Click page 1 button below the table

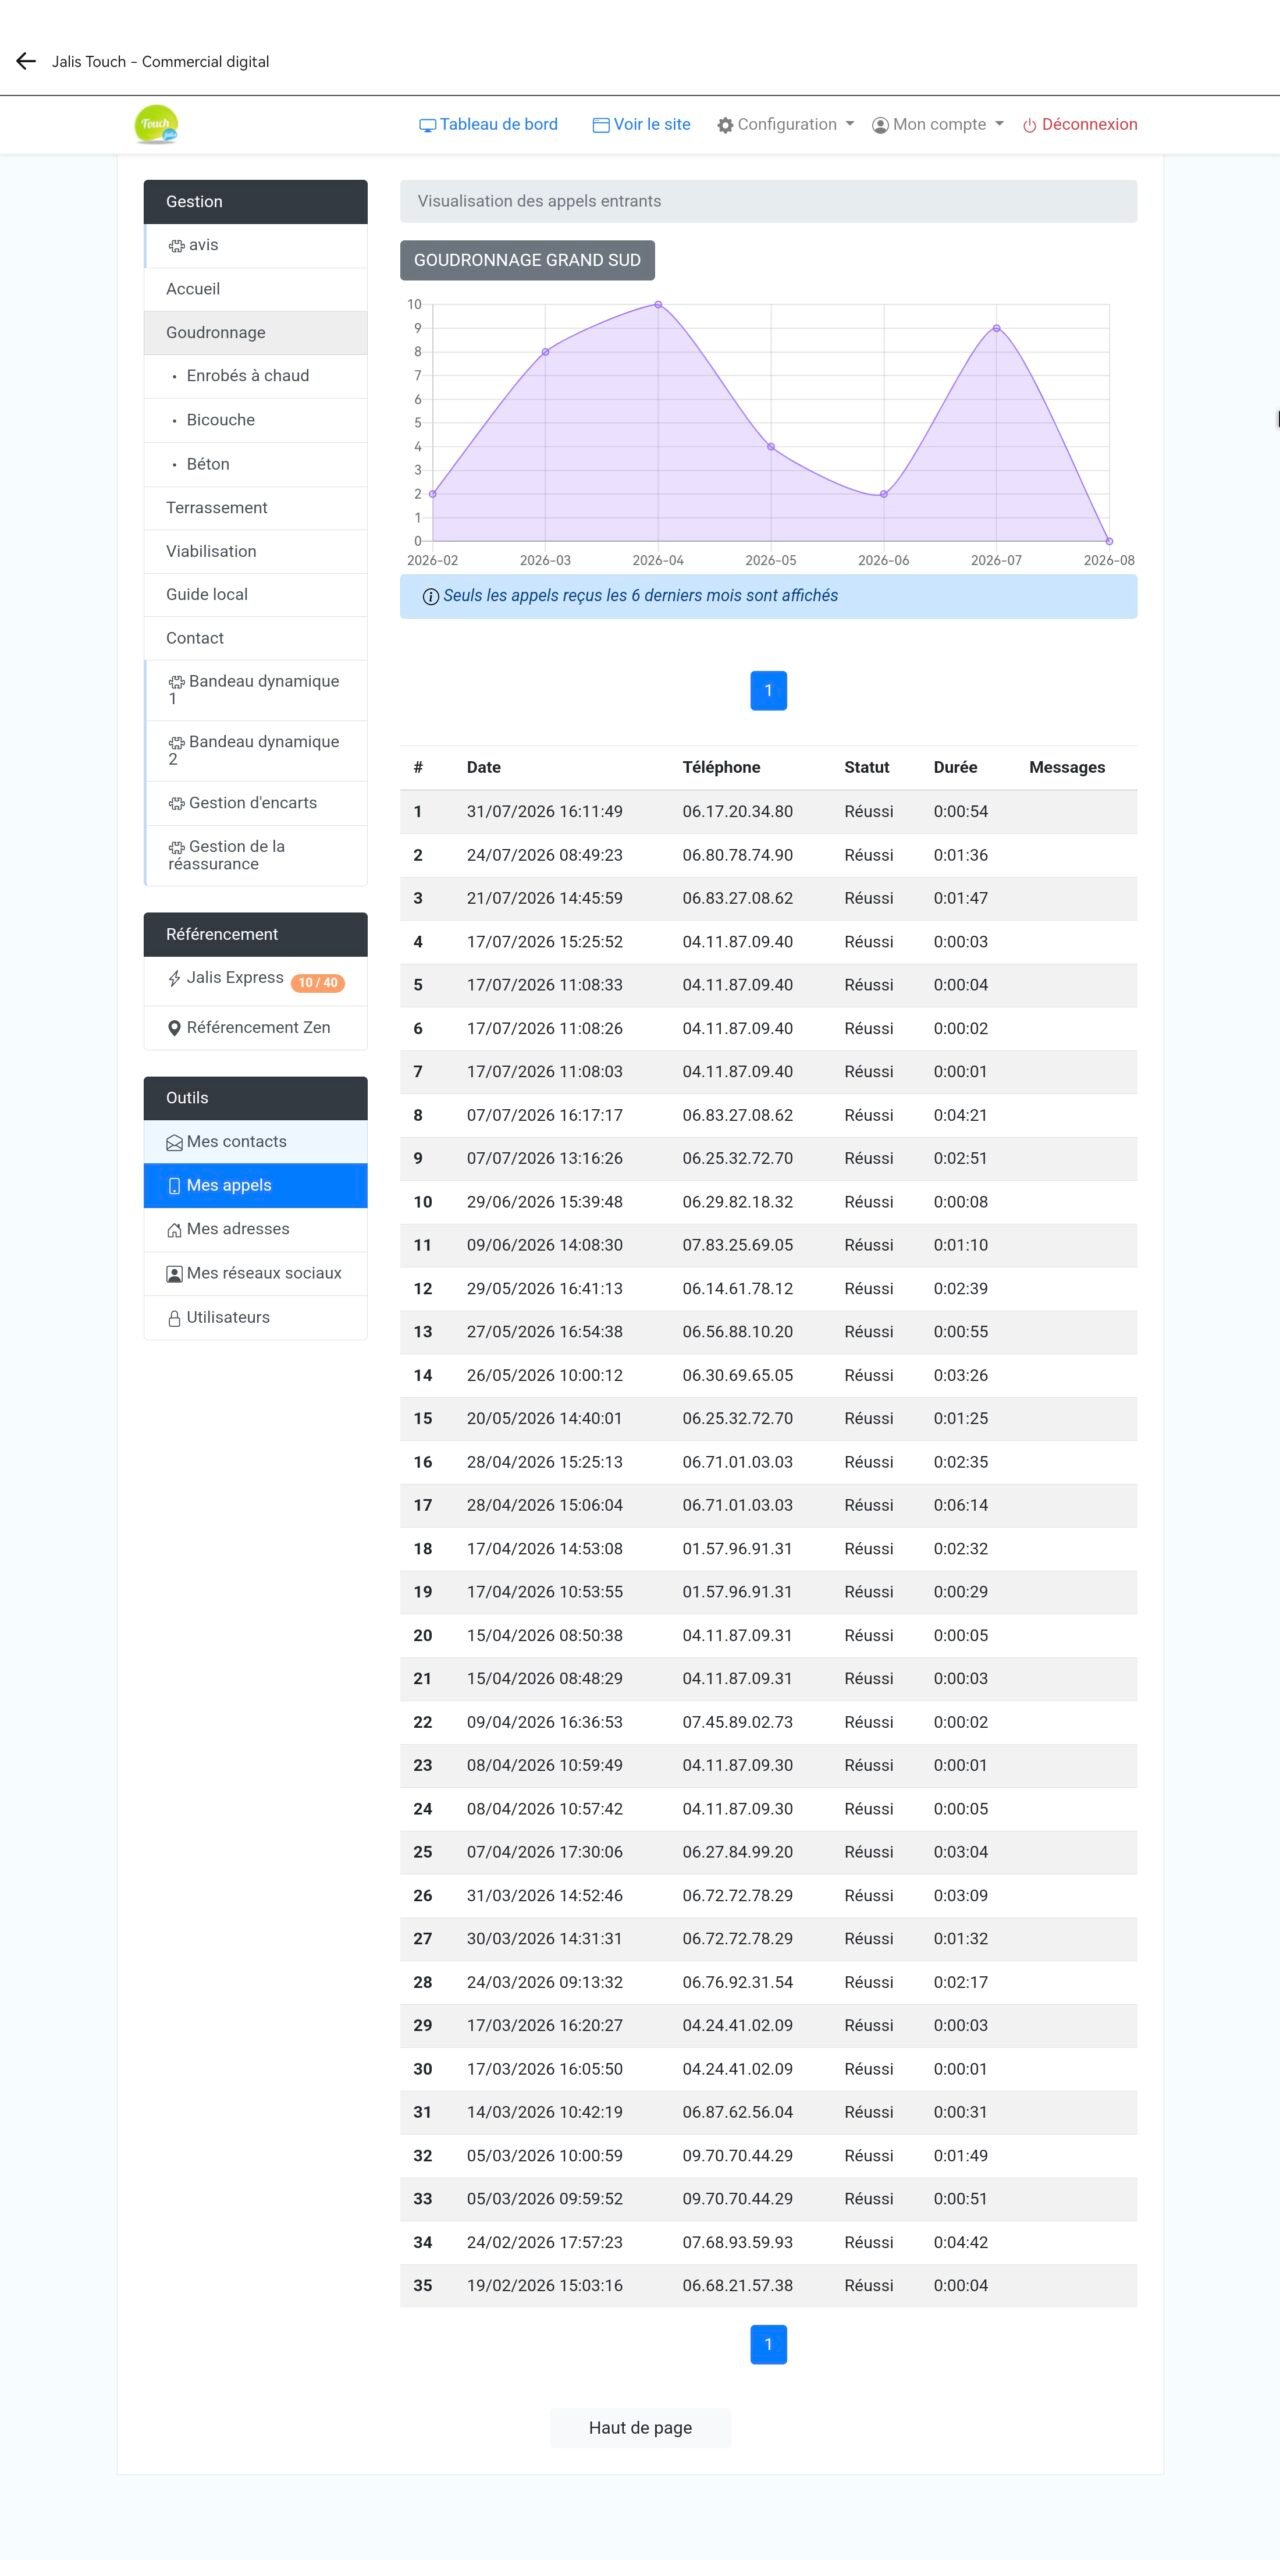point(768,2344)
